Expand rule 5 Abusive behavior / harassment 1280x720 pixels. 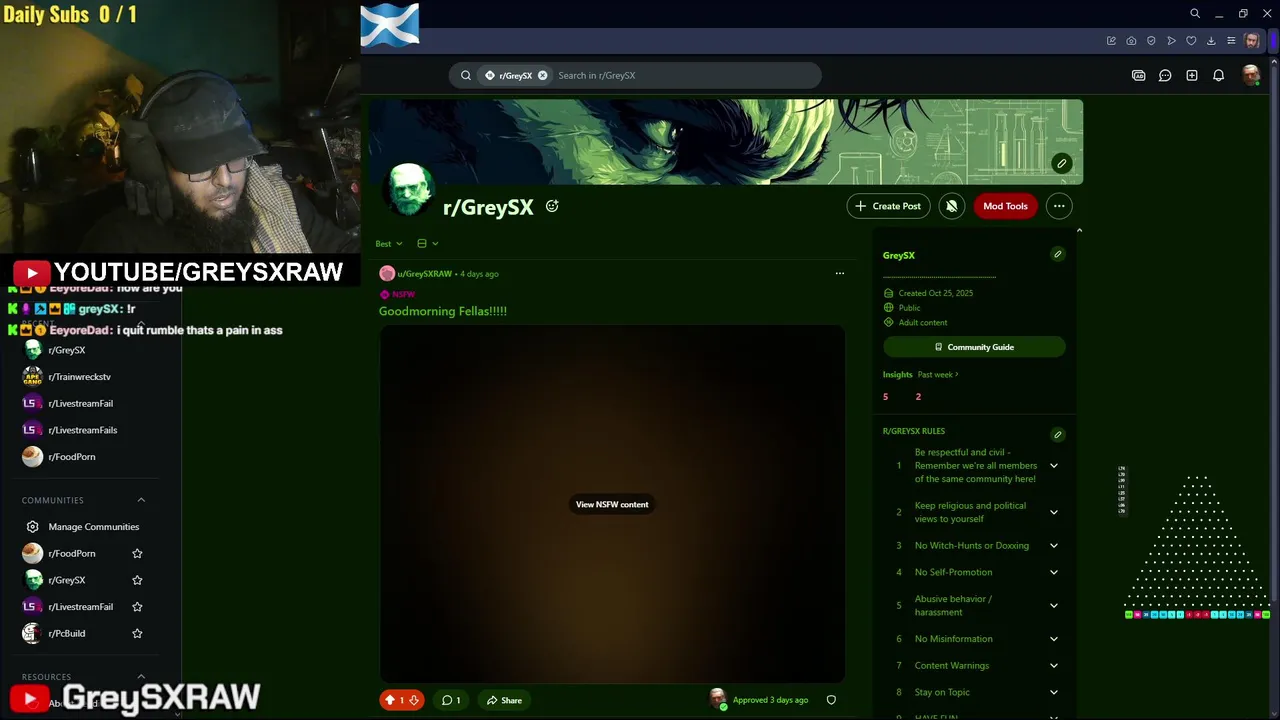(x=1053, y=606)
